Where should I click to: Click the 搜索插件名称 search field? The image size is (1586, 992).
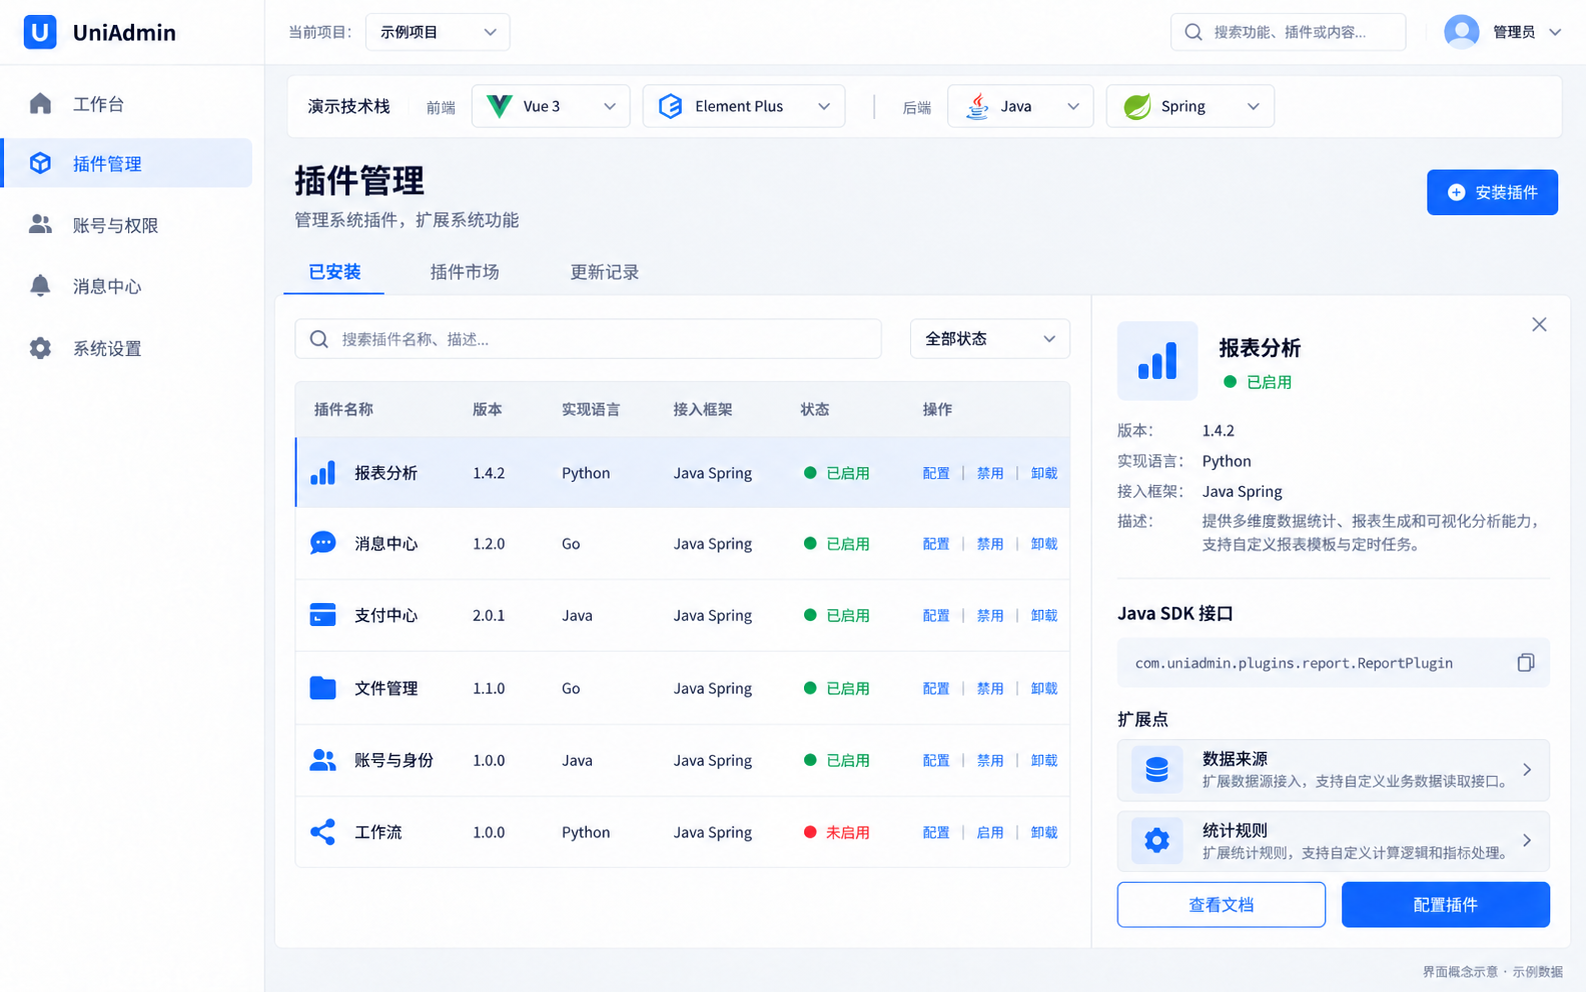tap(588, 339)
